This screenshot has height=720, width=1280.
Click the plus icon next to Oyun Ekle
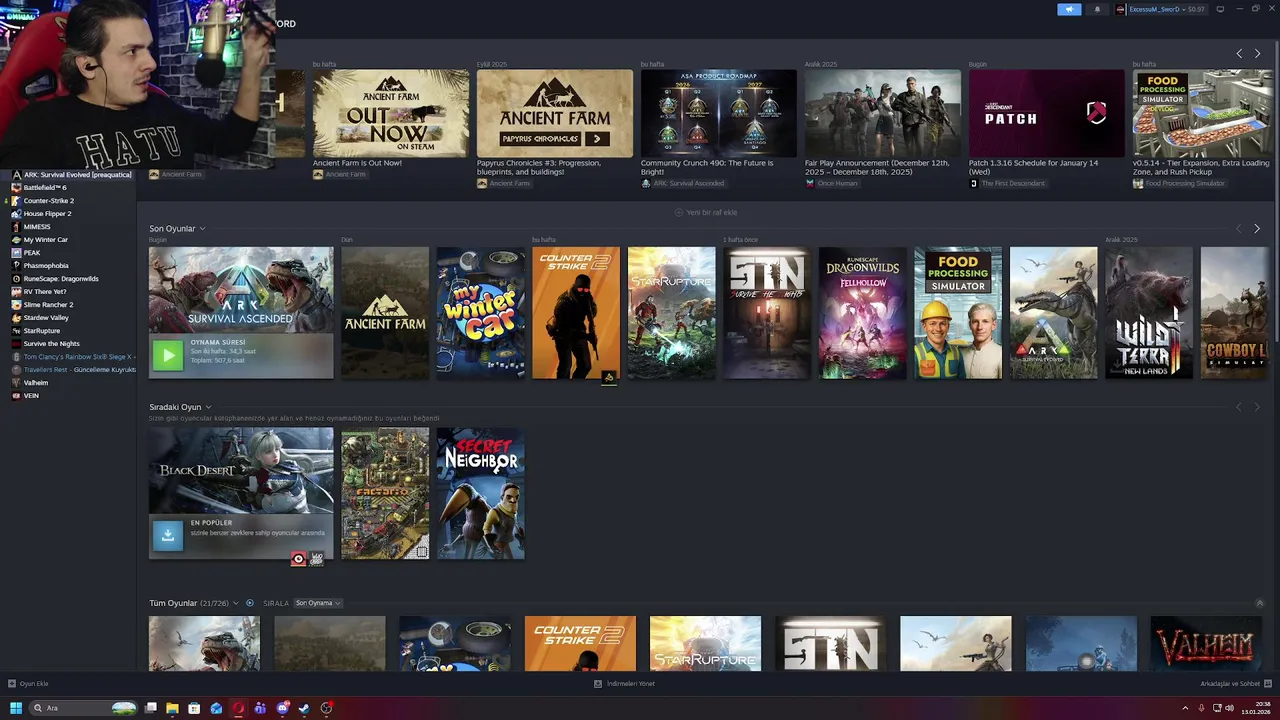click(12, 684)
